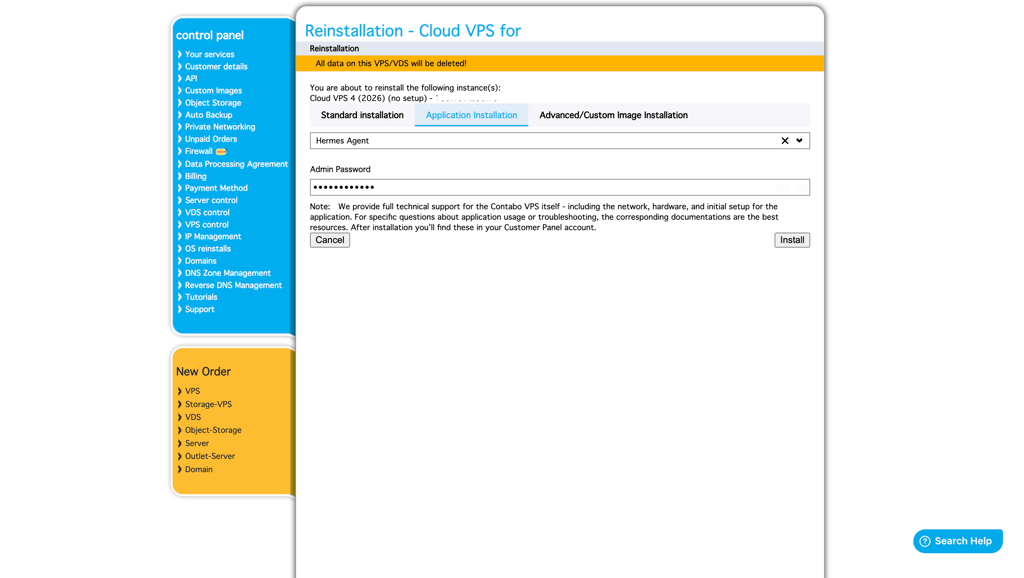Open the API page

point(191,78)
